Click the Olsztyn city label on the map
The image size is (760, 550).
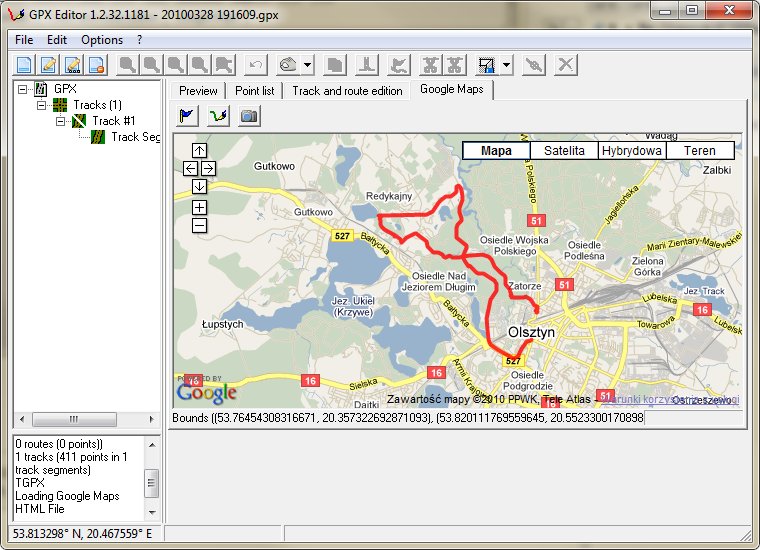coord(531,332)
